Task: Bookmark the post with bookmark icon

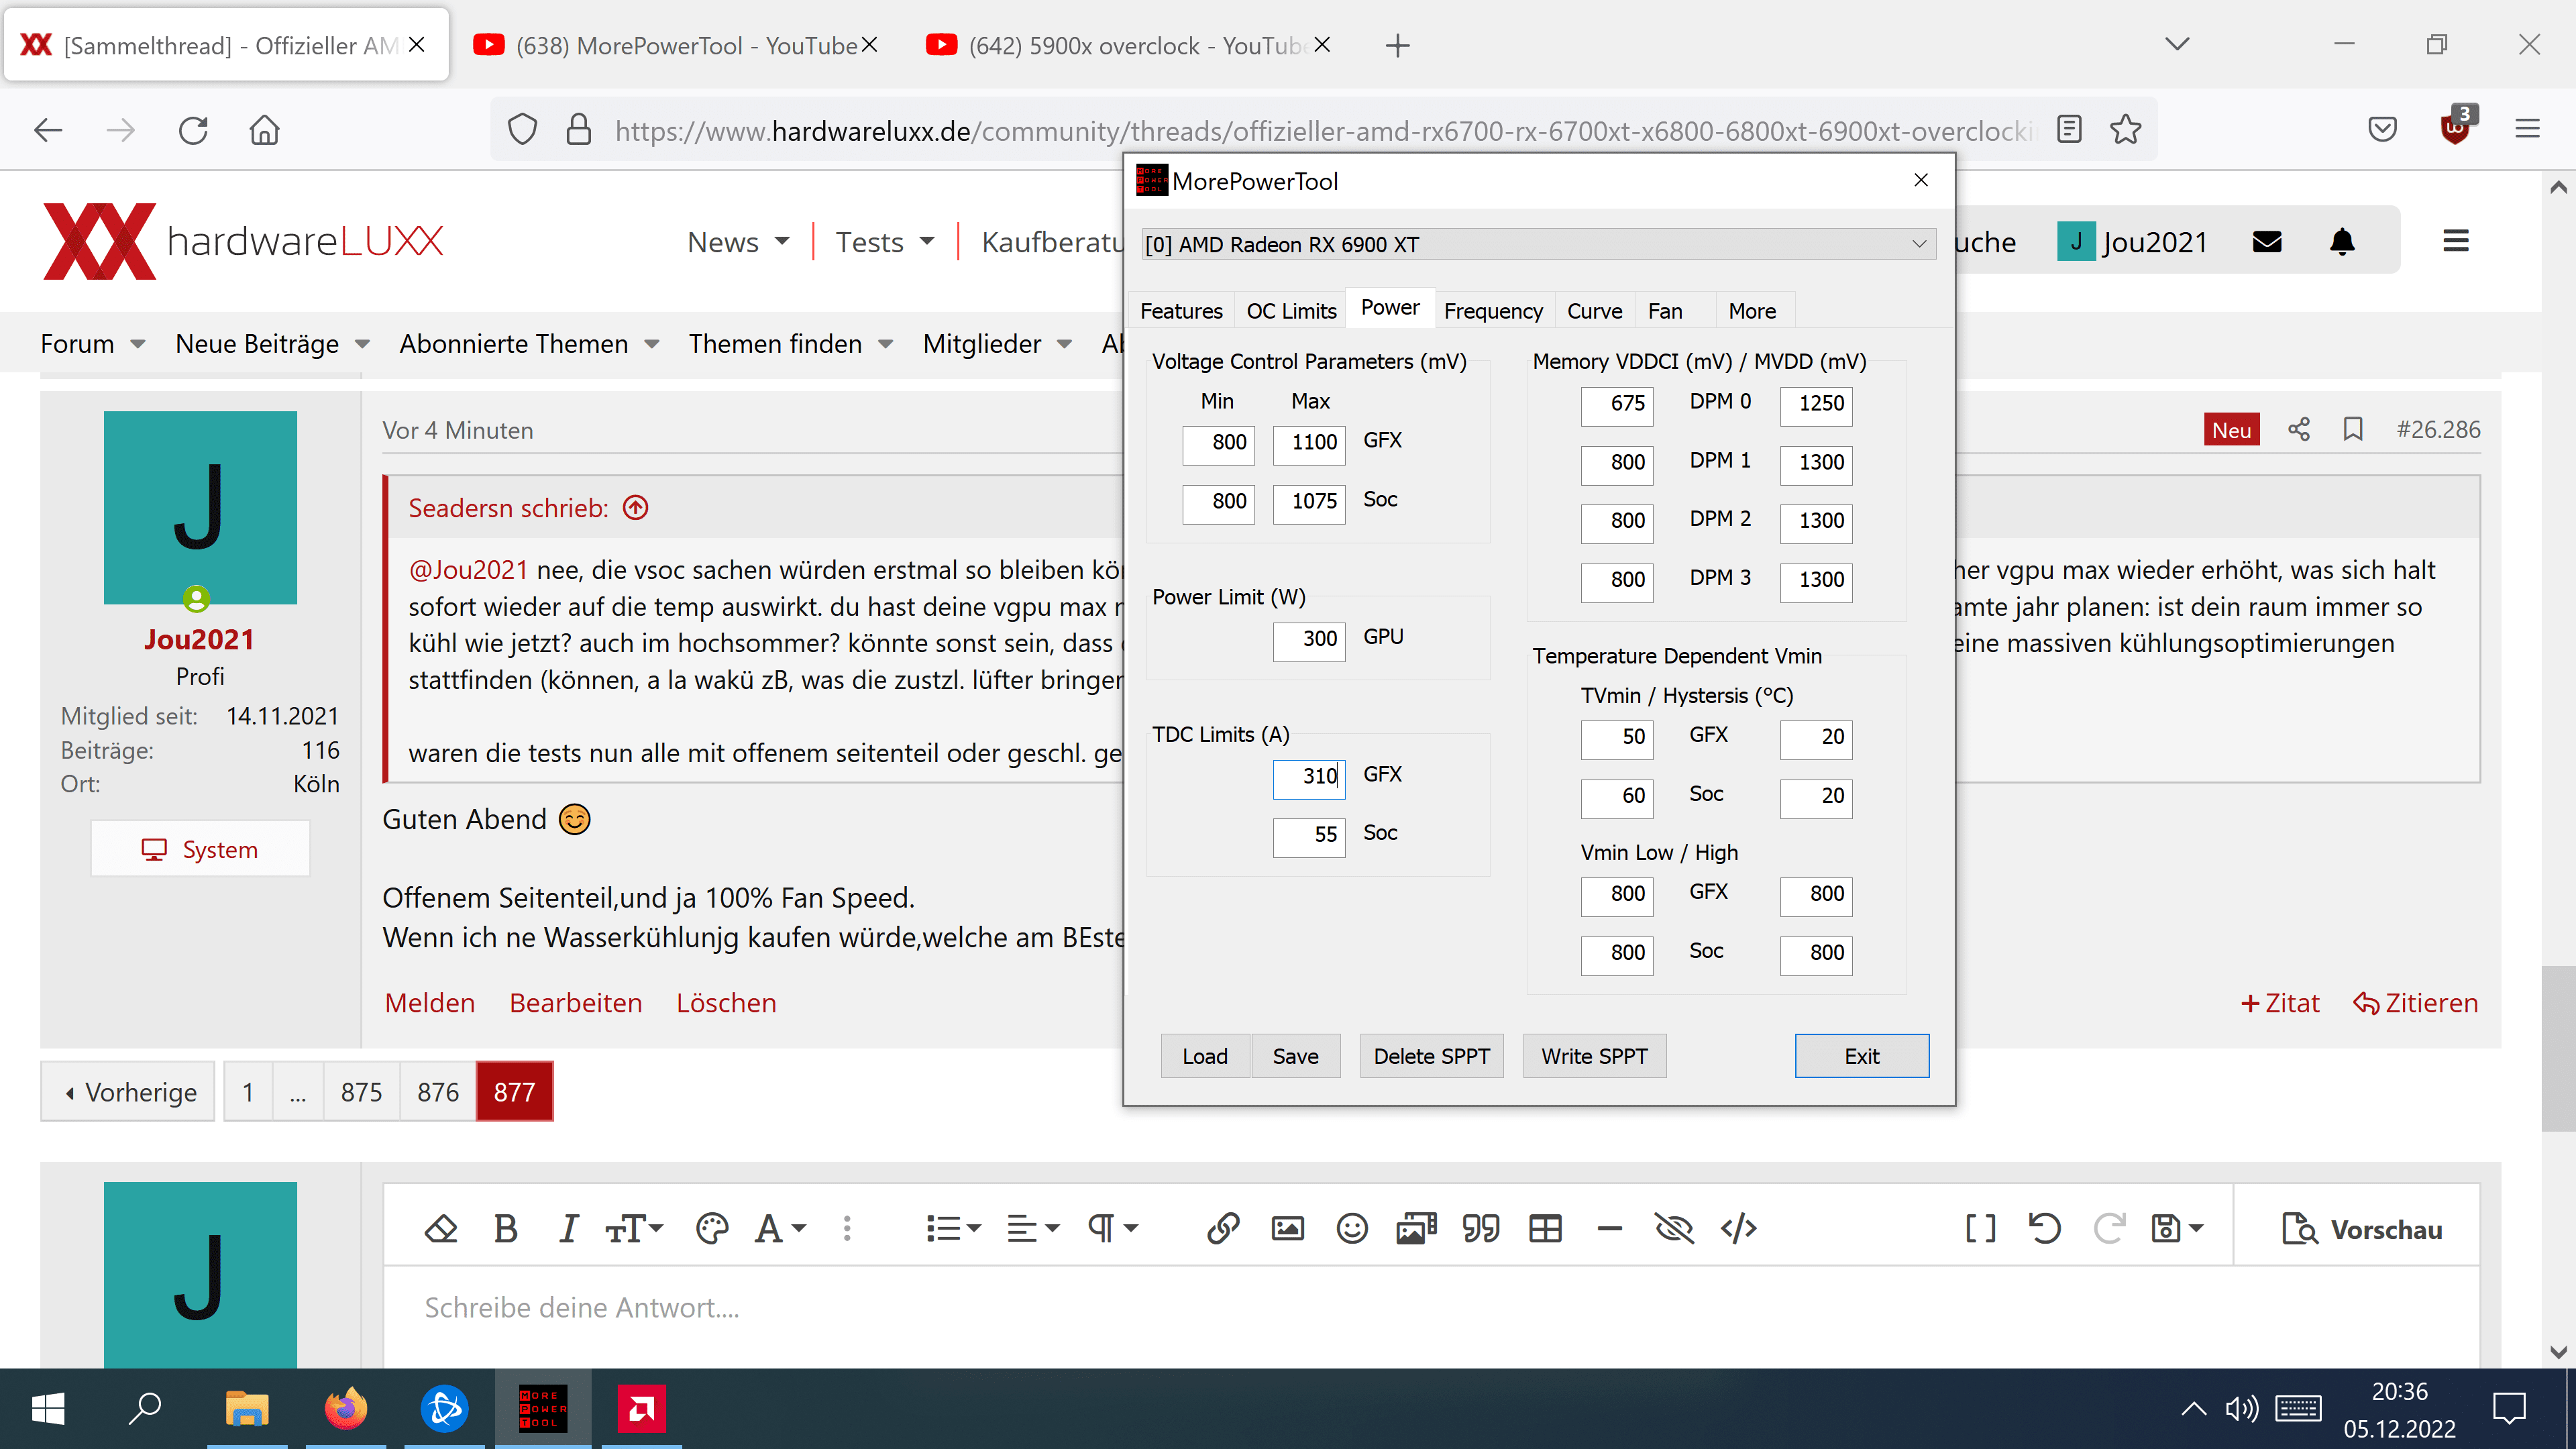Action: coord(2353,430)
